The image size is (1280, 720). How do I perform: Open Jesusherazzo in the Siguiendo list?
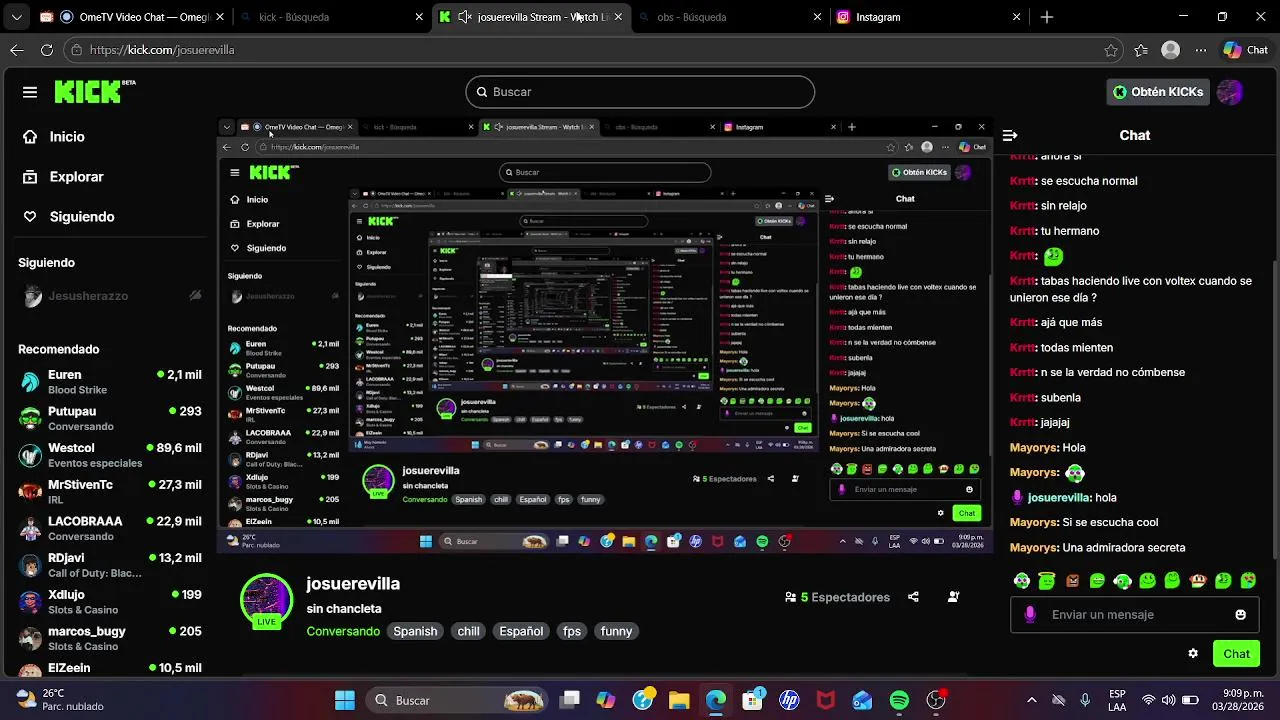coord(110,296)
